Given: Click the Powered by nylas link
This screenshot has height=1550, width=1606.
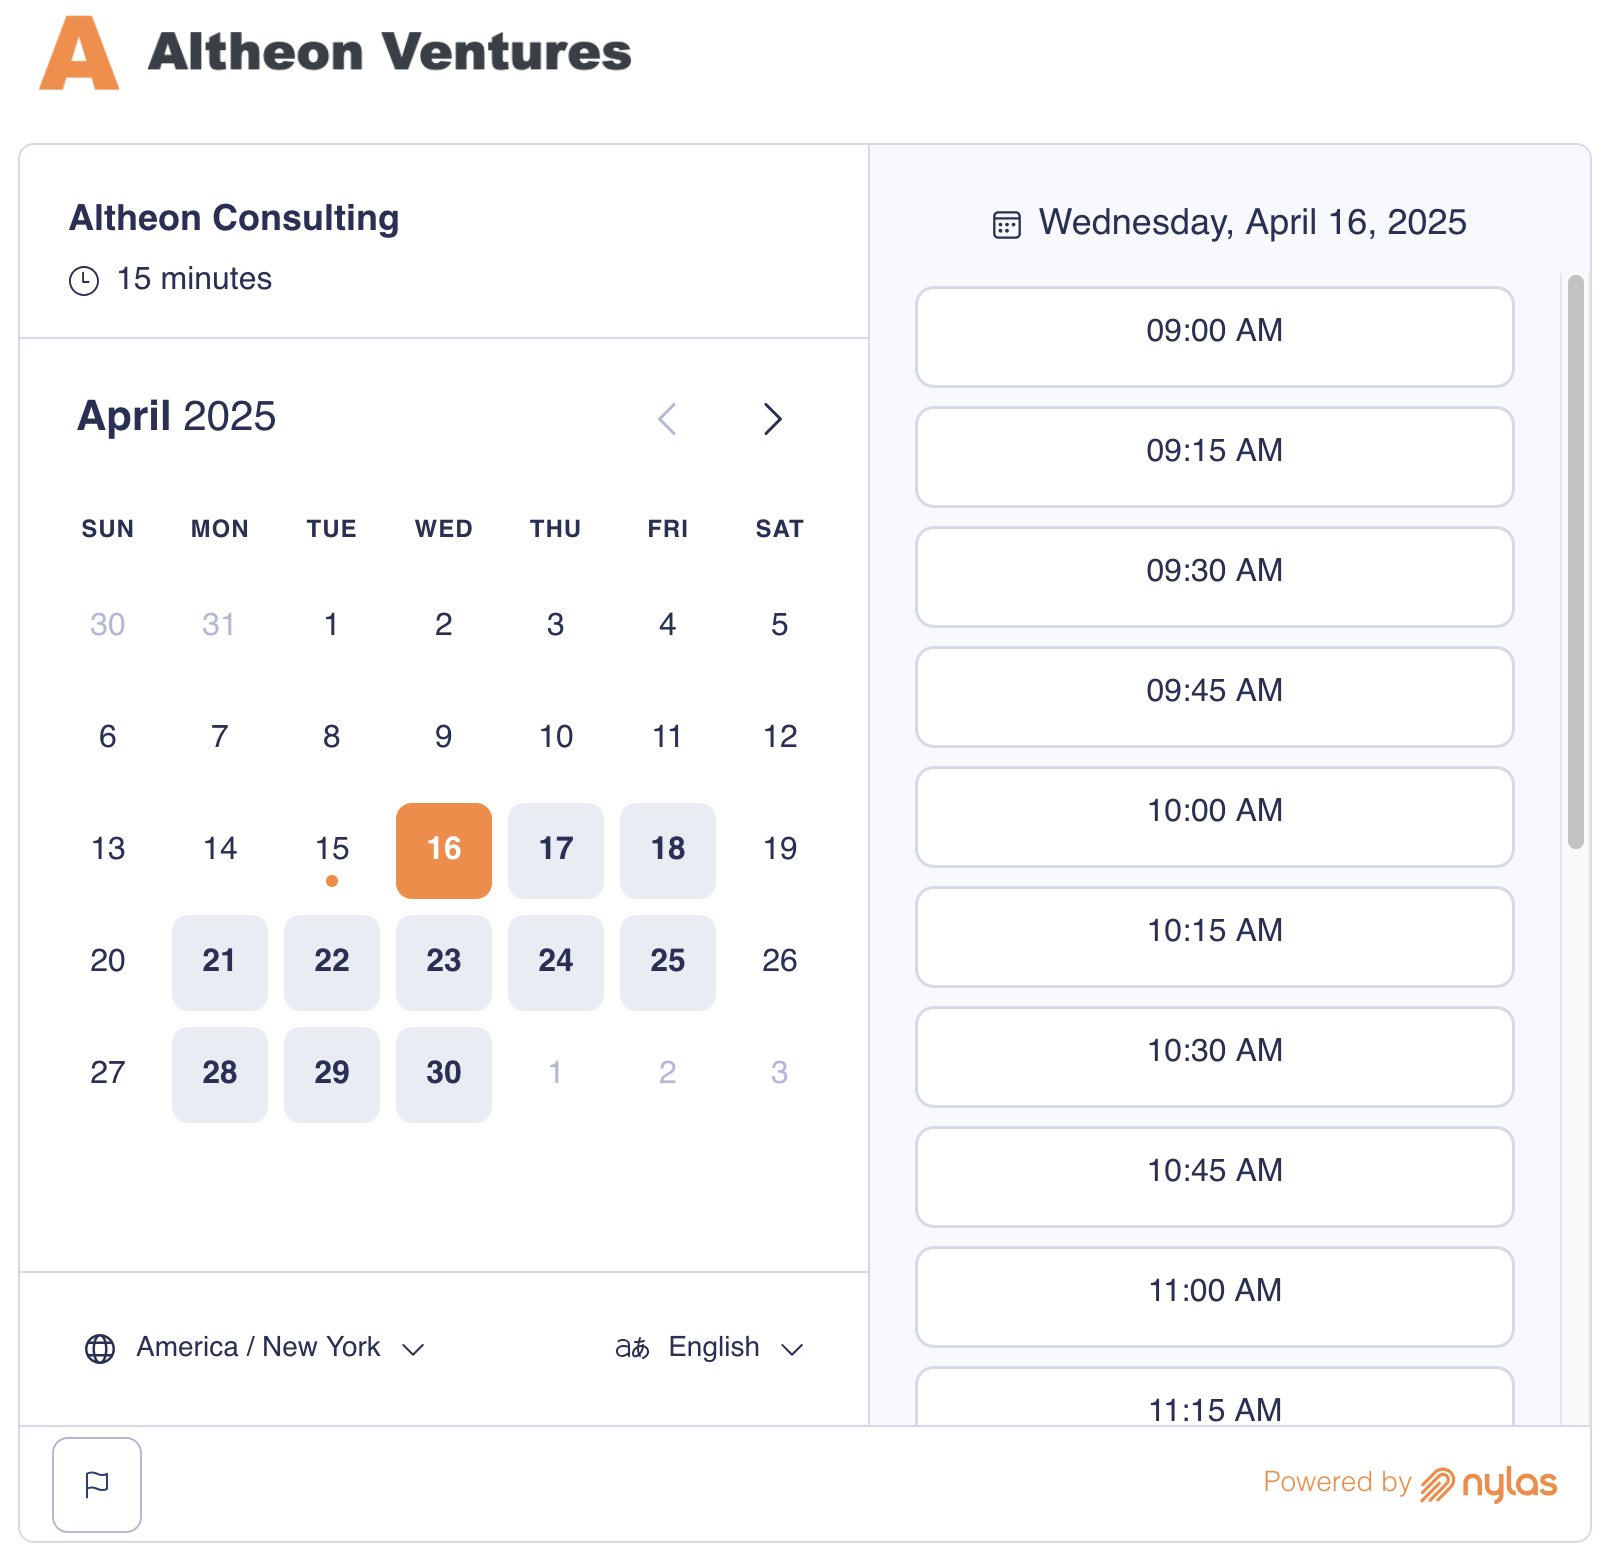Looking at the screenshot, I should [1410, 1483].
